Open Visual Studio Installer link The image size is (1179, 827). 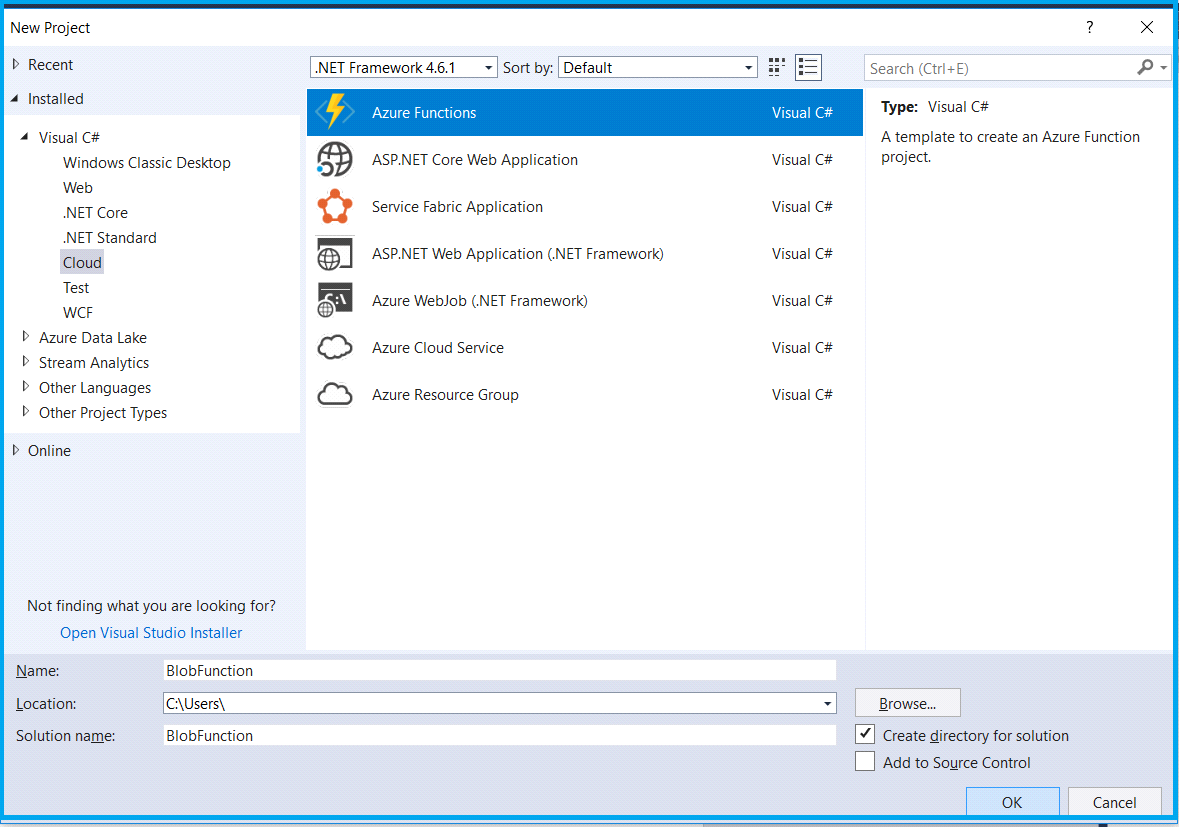[151, 632]
